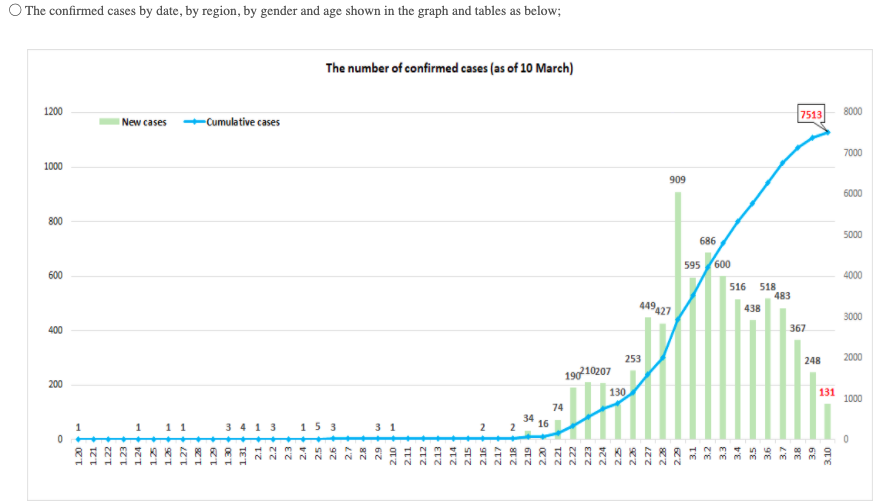The image size is (875, 502).
Task: Click the red 131 data label
Action: [x=826, y=393]
